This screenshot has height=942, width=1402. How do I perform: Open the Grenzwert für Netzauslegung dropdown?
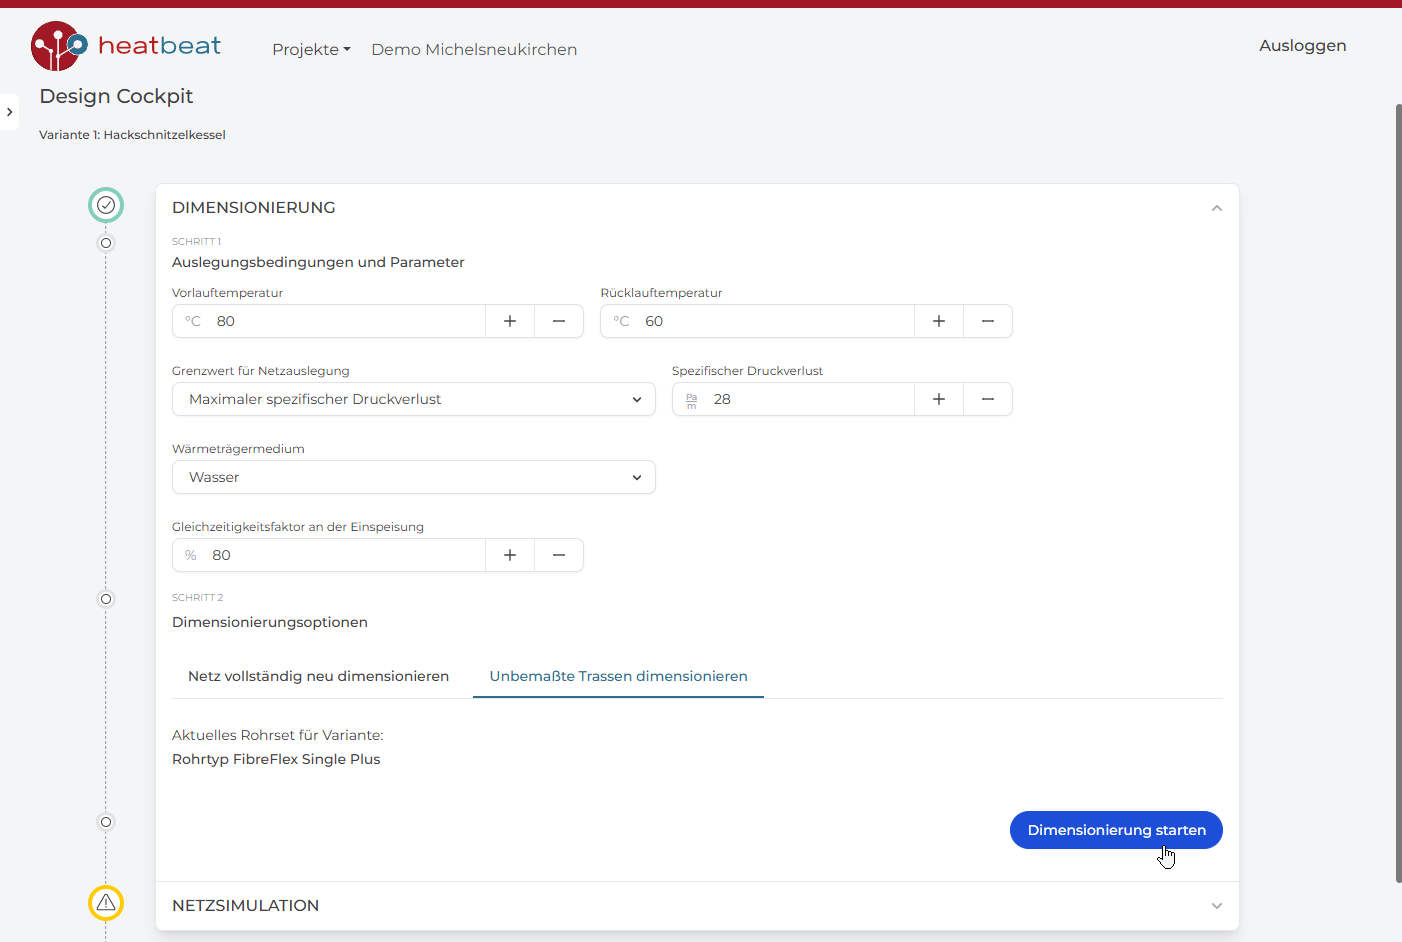413,399
